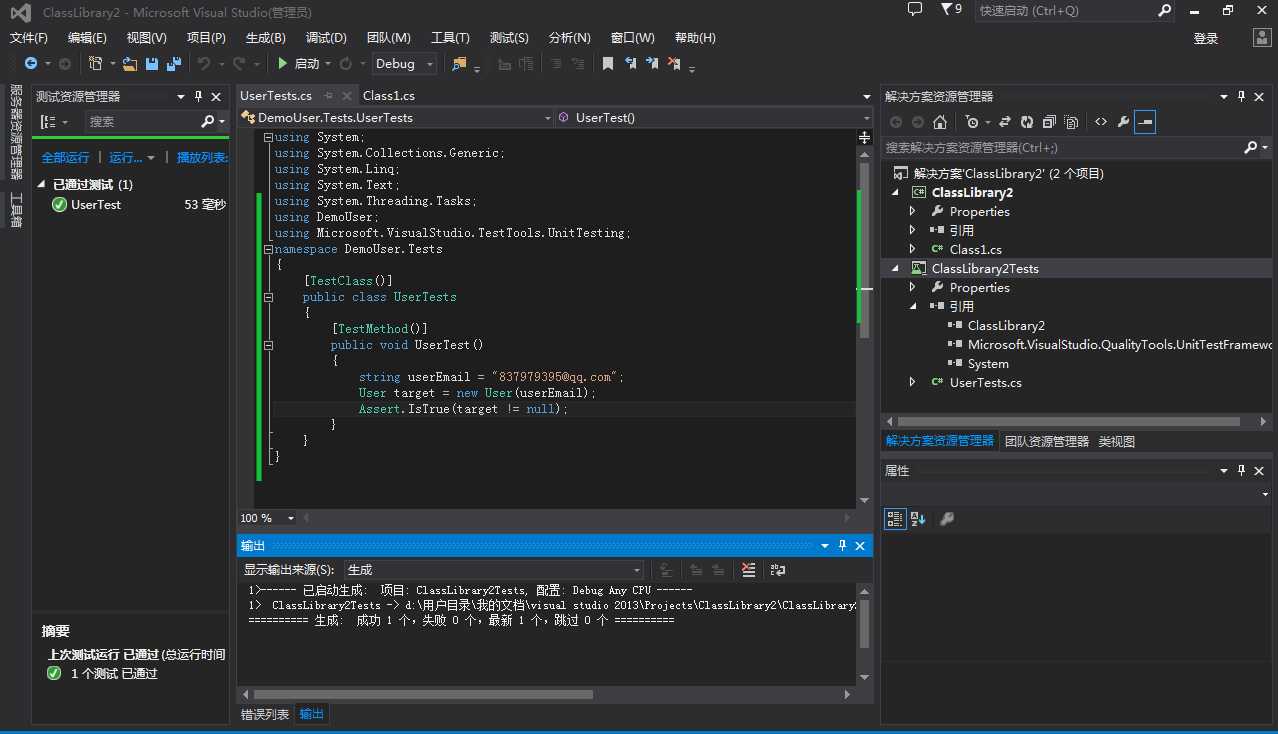
Task: Click the View Code icon in Solution Explorer
Action: (x=1101, y=122)
